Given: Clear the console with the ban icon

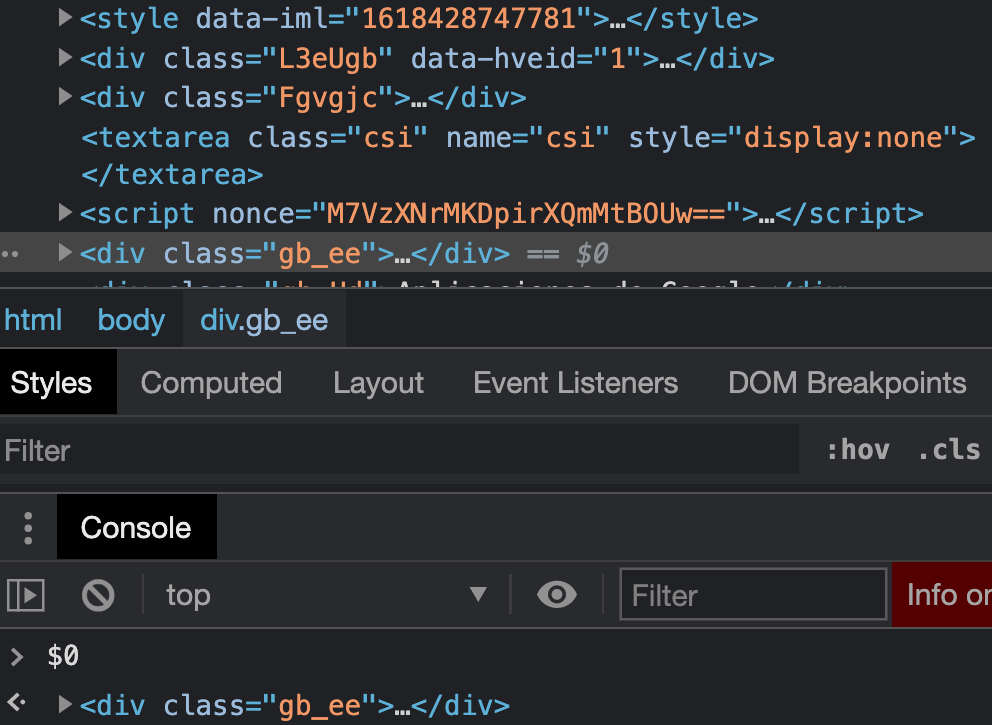Looking at the screenshot, I should [98, 595].
